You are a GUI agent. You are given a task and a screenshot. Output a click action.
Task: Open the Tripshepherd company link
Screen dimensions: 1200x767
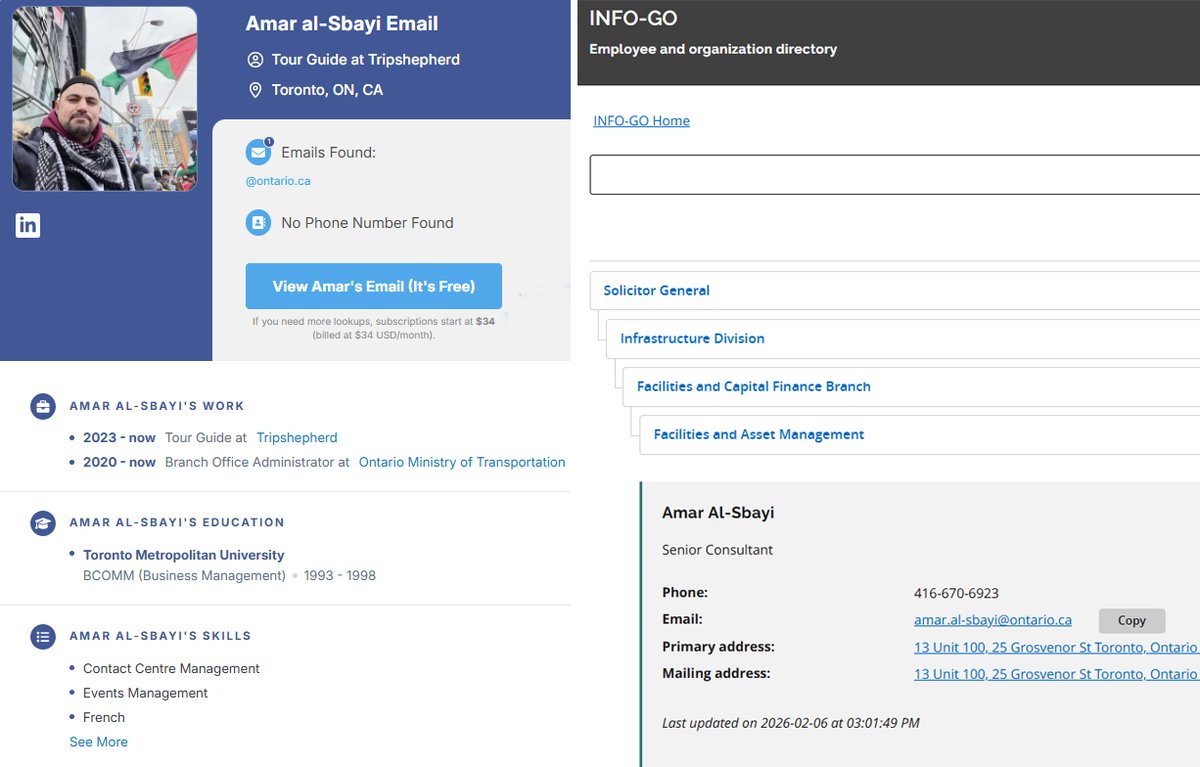point(297,438)
